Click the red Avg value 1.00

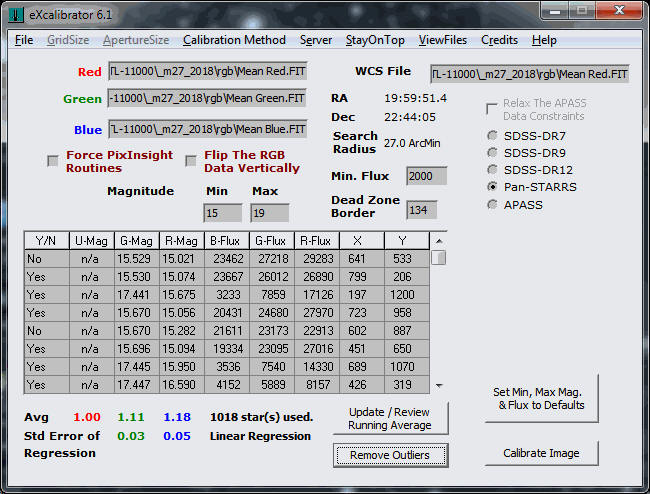tap(87, 417)
